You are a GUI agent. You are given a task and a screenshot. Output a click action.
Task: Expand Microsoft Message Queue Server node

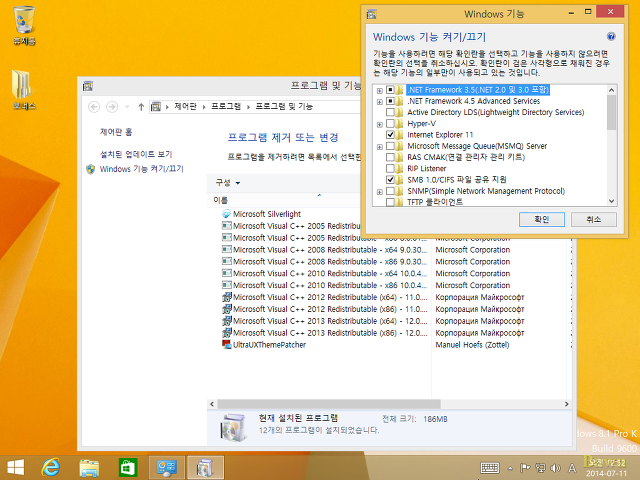[380, 147]
